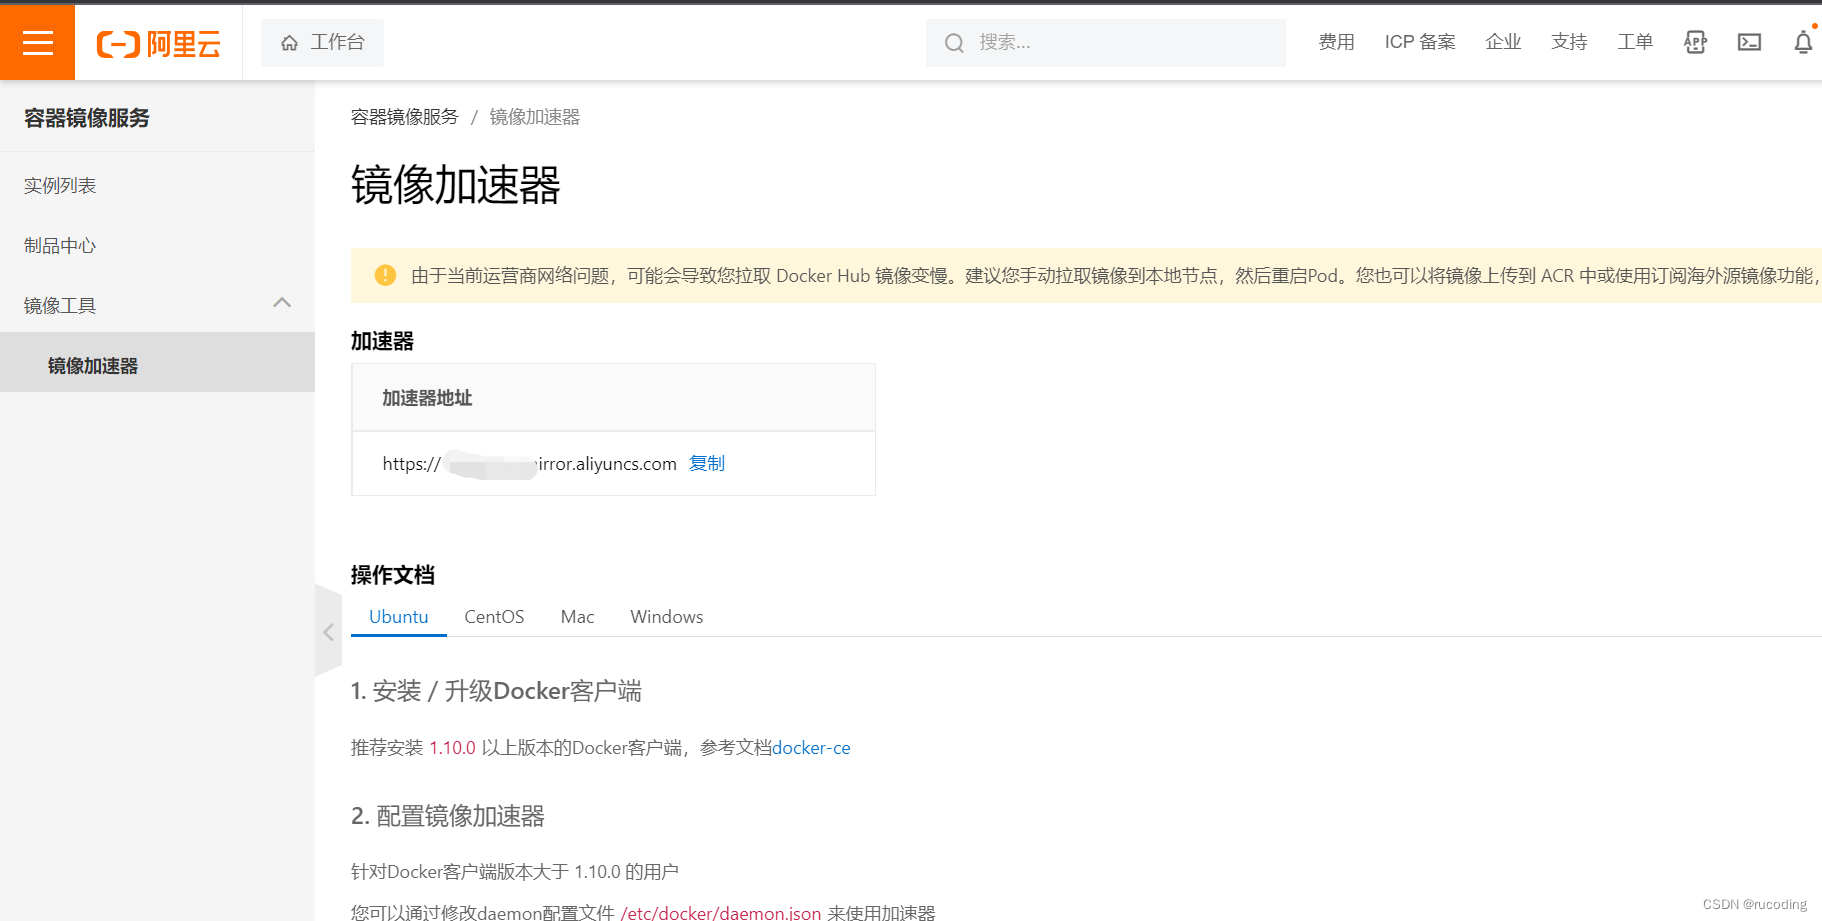Viewport: 1822px width, 921px height.
Task: Switch to the CentOS tab
Action: pyautogui.click(x=494, y=617)
